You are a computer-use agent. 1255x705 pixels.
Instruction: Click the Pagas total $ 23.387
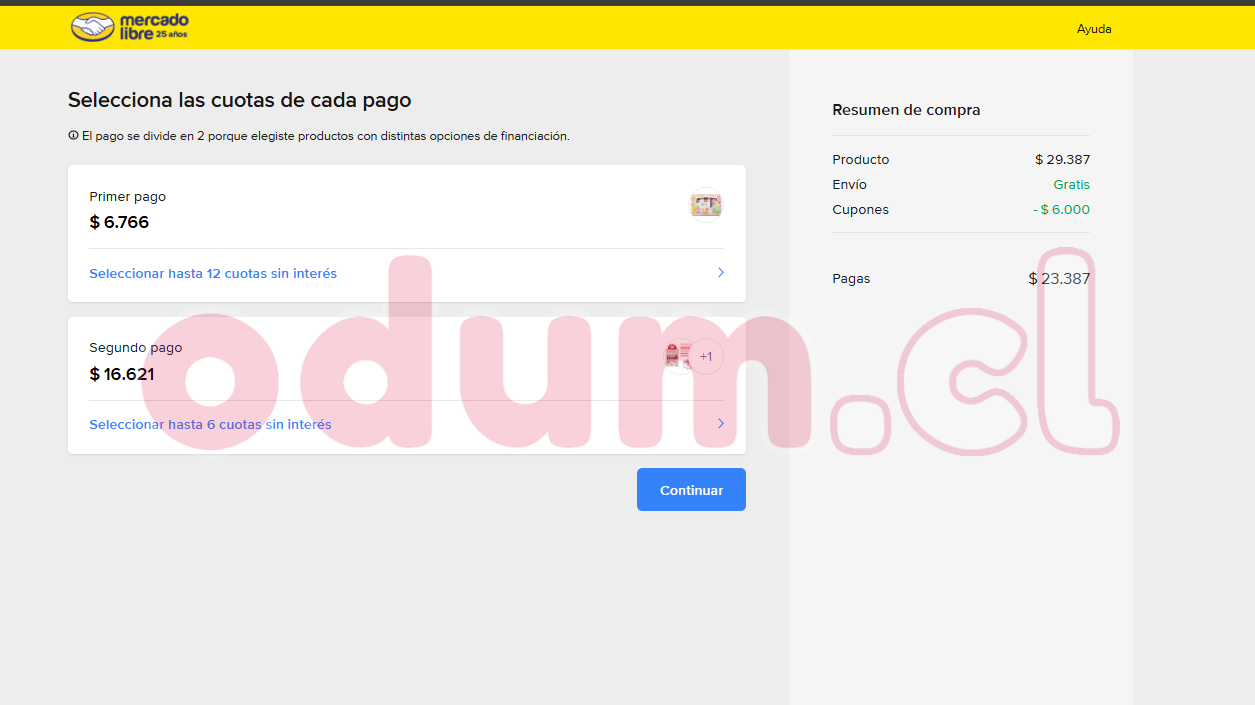click(1059, 279)
